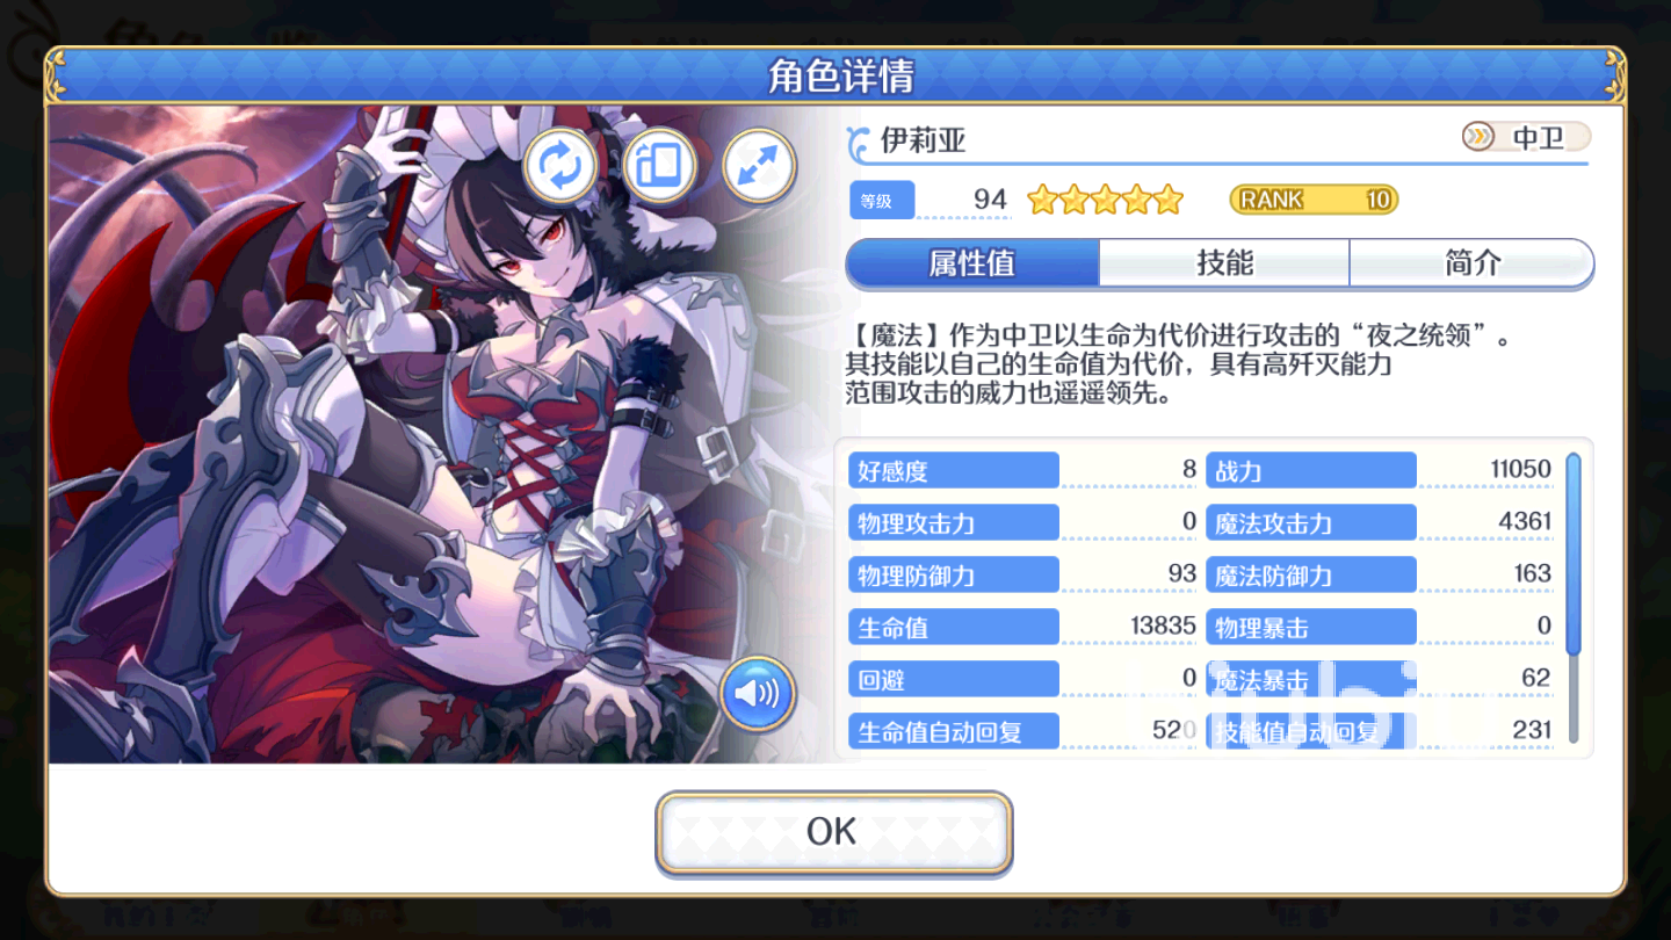Switch character card view icon

point(659,165)
